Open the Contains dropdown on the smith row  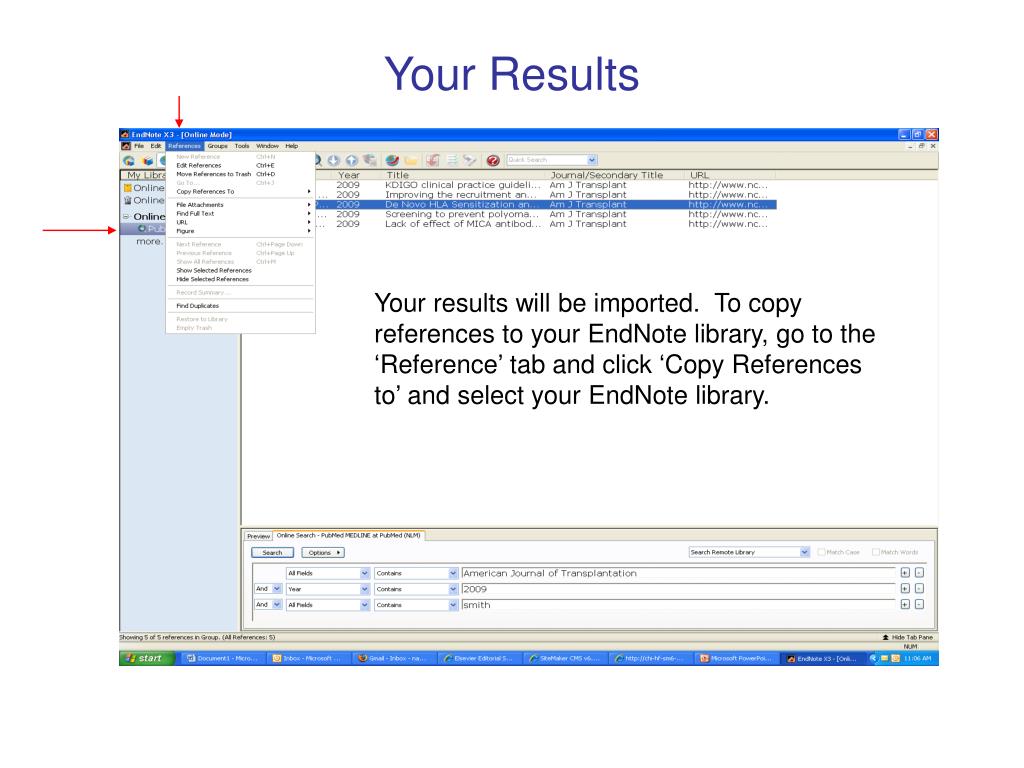(453, 605)
